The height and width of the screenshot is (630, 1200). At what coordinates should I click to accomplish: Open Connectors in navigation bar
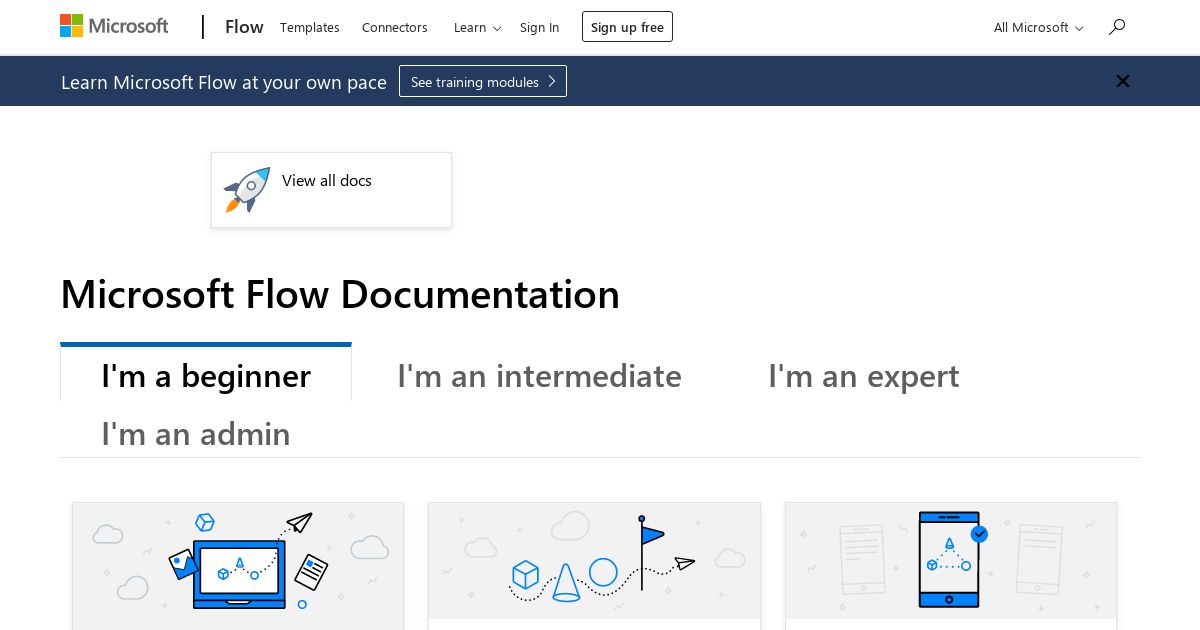pyautogui.click(x=395, y=27)
